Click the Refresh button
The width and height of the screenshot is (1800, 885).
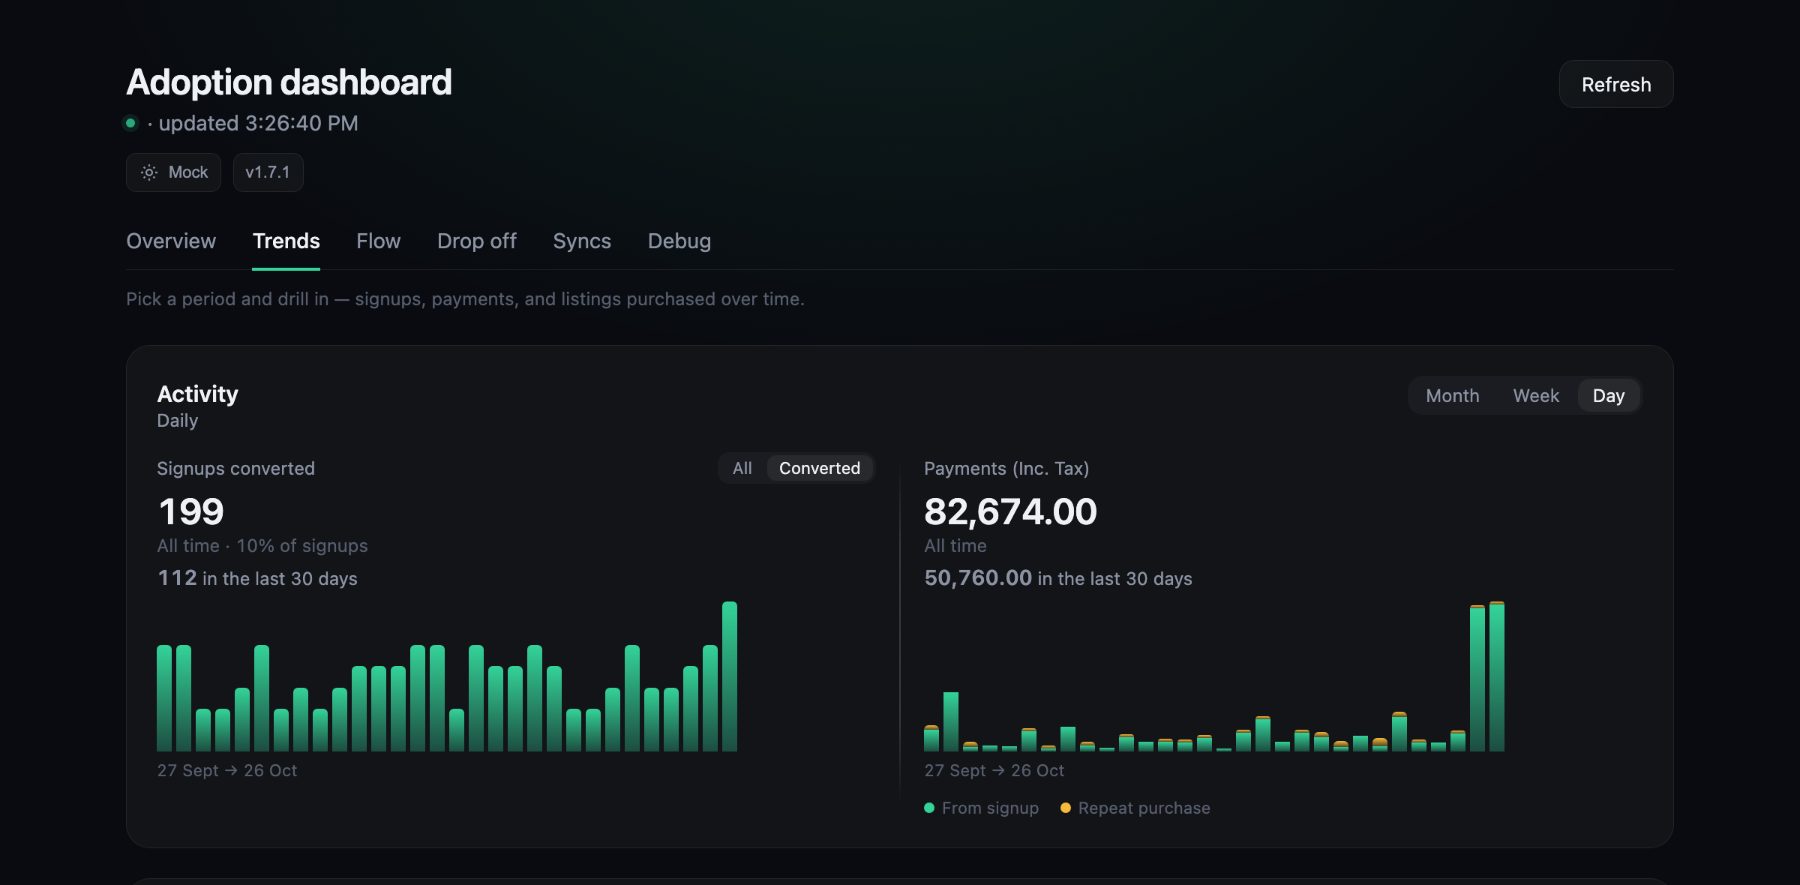coord(1616,84)
